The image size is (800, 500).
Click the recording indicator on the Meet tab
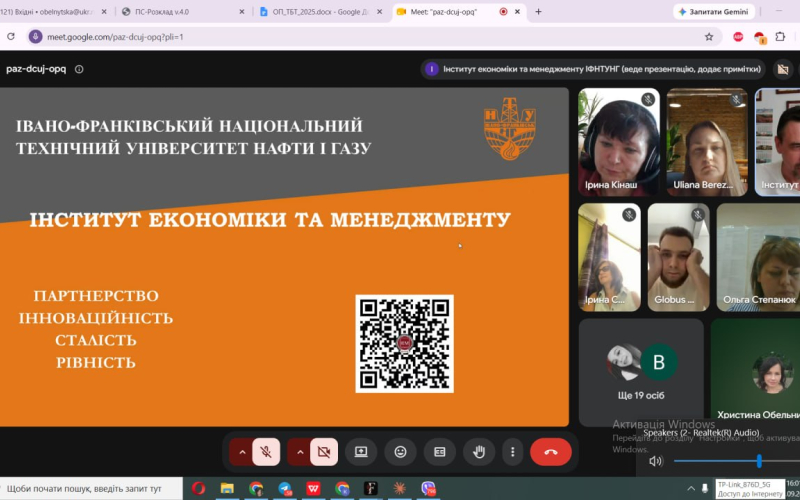(503, 12)
